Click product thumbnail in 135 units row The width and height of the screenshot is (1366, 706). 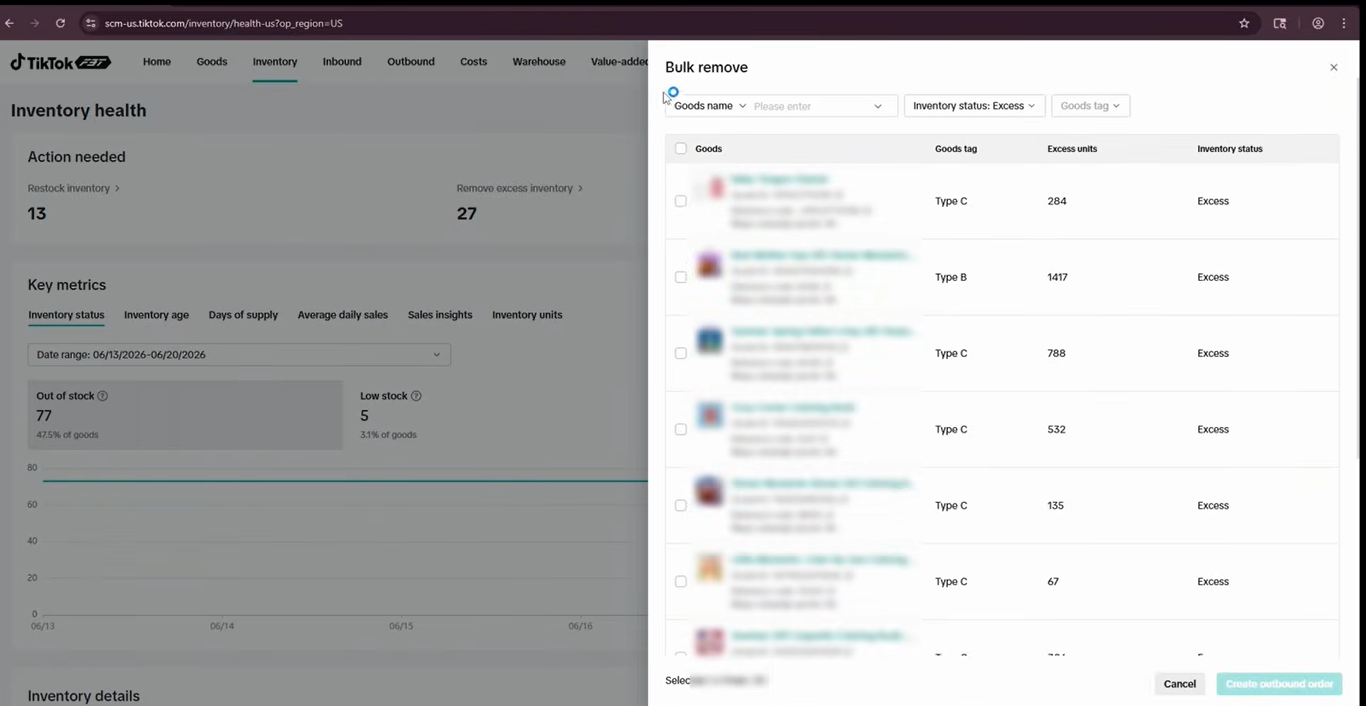(x=711, y=492)
